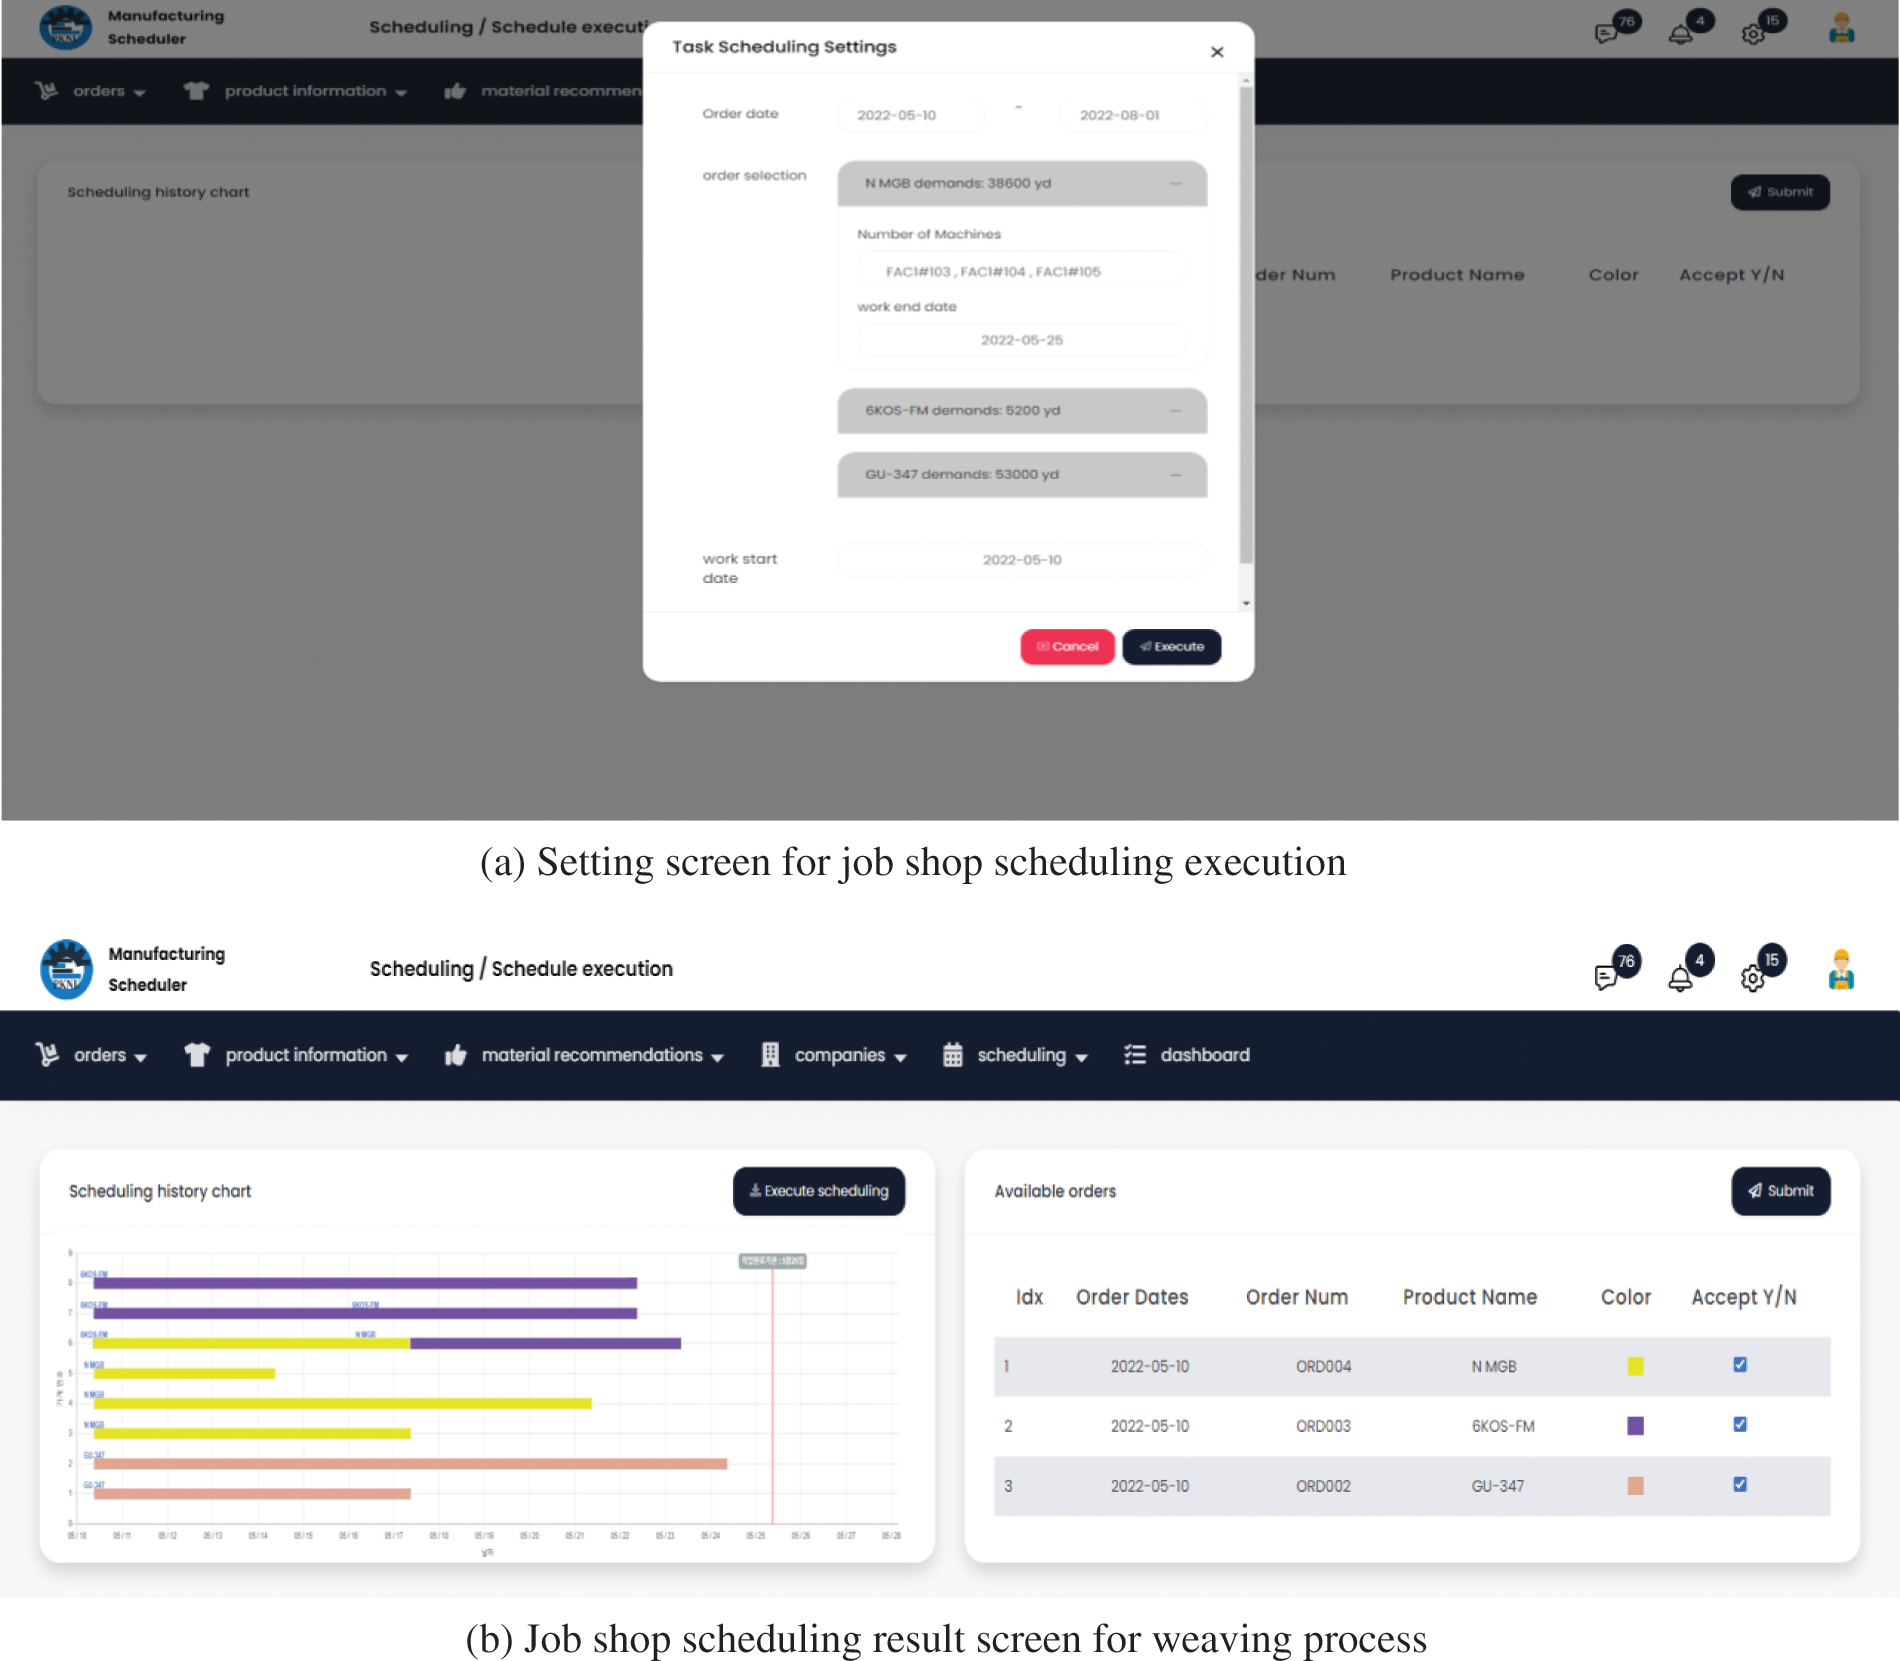Click the dashboard list icon in the navbar

pos(1135,1055)
